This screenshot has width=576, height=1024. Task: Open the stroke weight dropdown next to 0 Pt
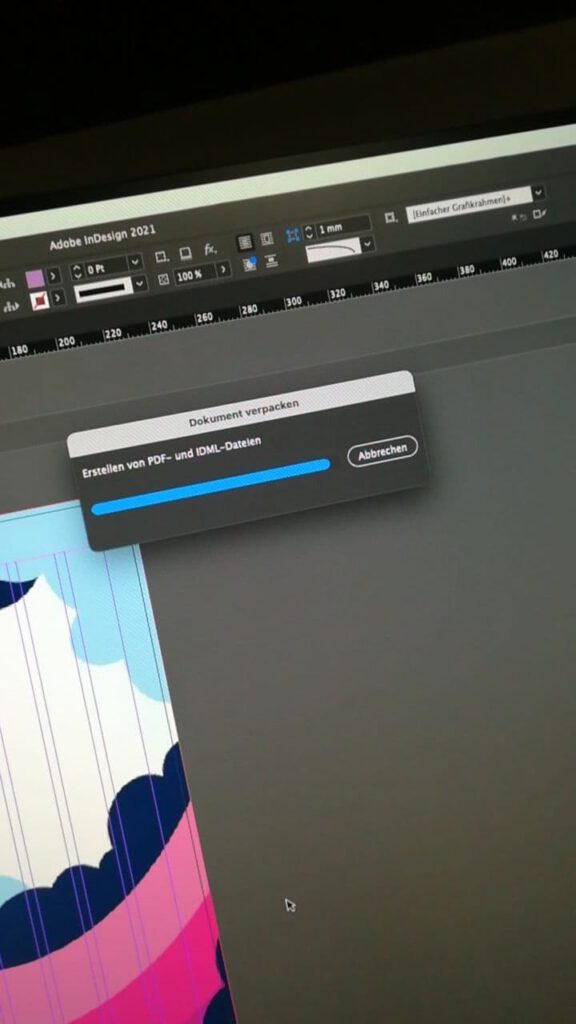click(135, 263)
